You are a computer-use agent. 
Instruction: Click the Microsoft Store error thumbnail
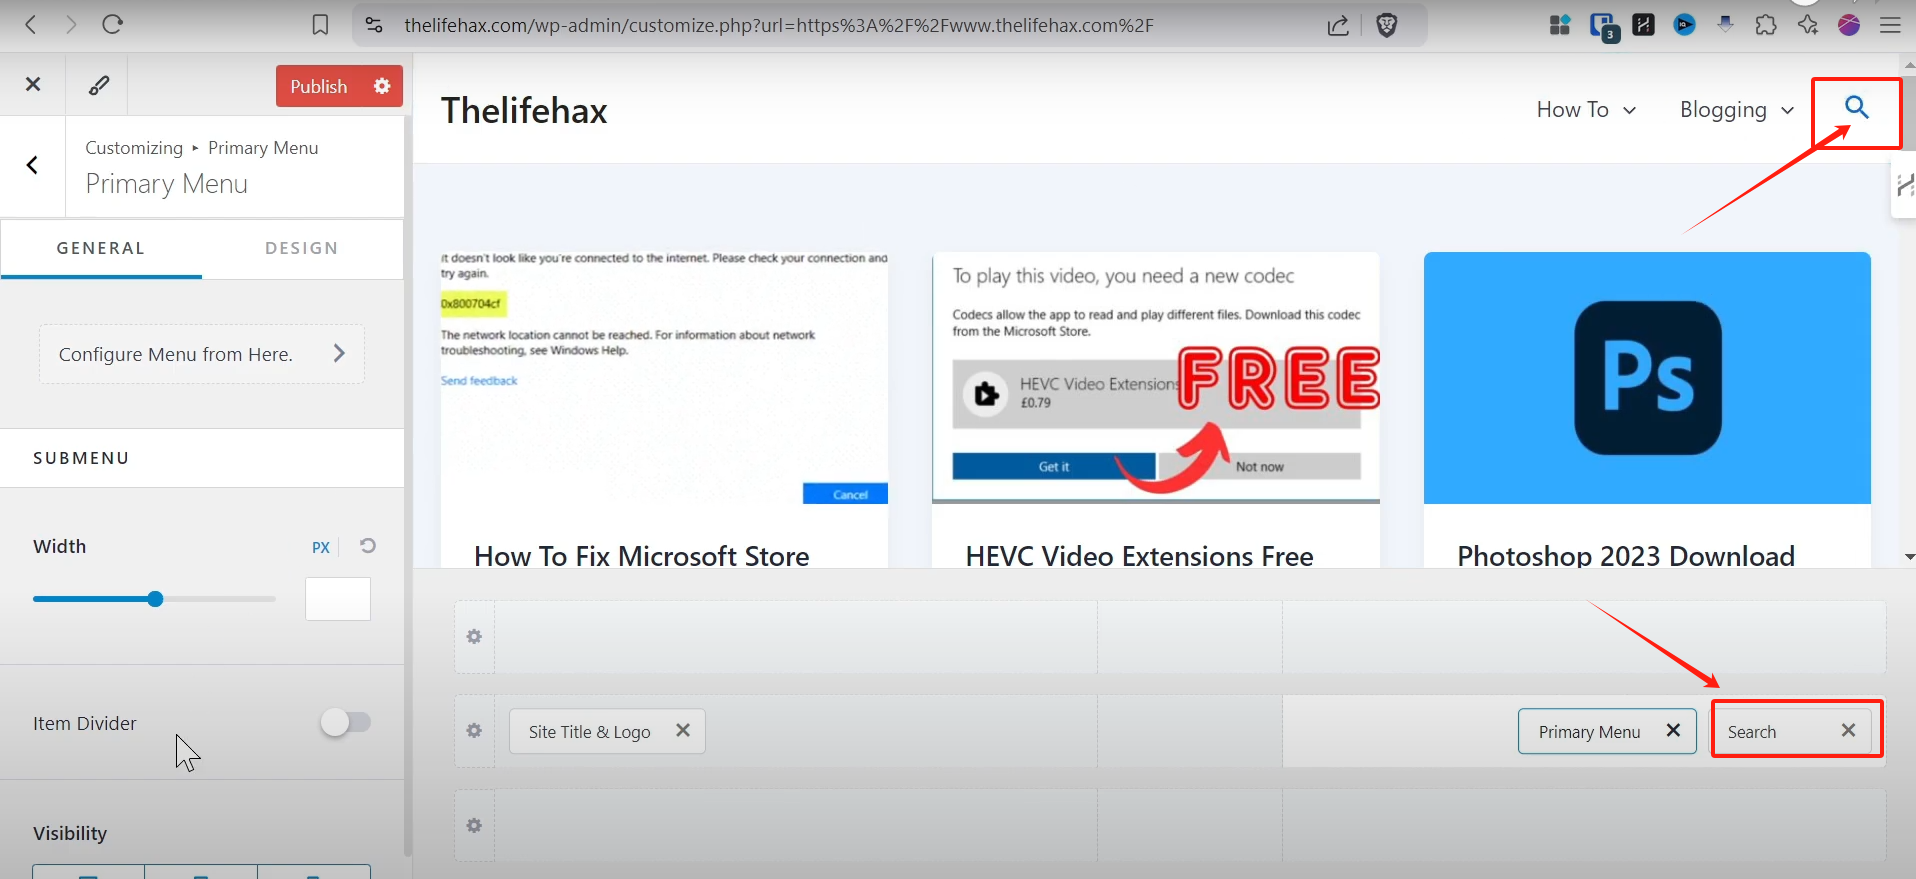[x=664, y=378]
